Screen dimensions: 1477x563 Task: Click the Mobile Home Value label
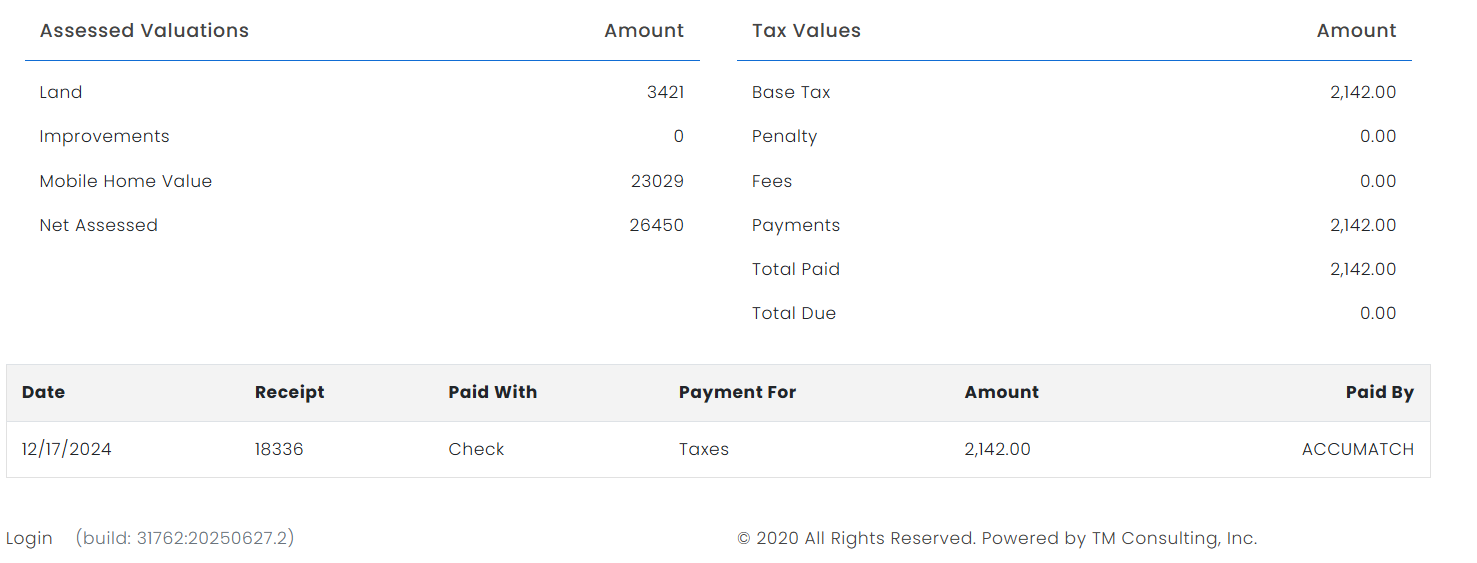(x=126, y=181)
